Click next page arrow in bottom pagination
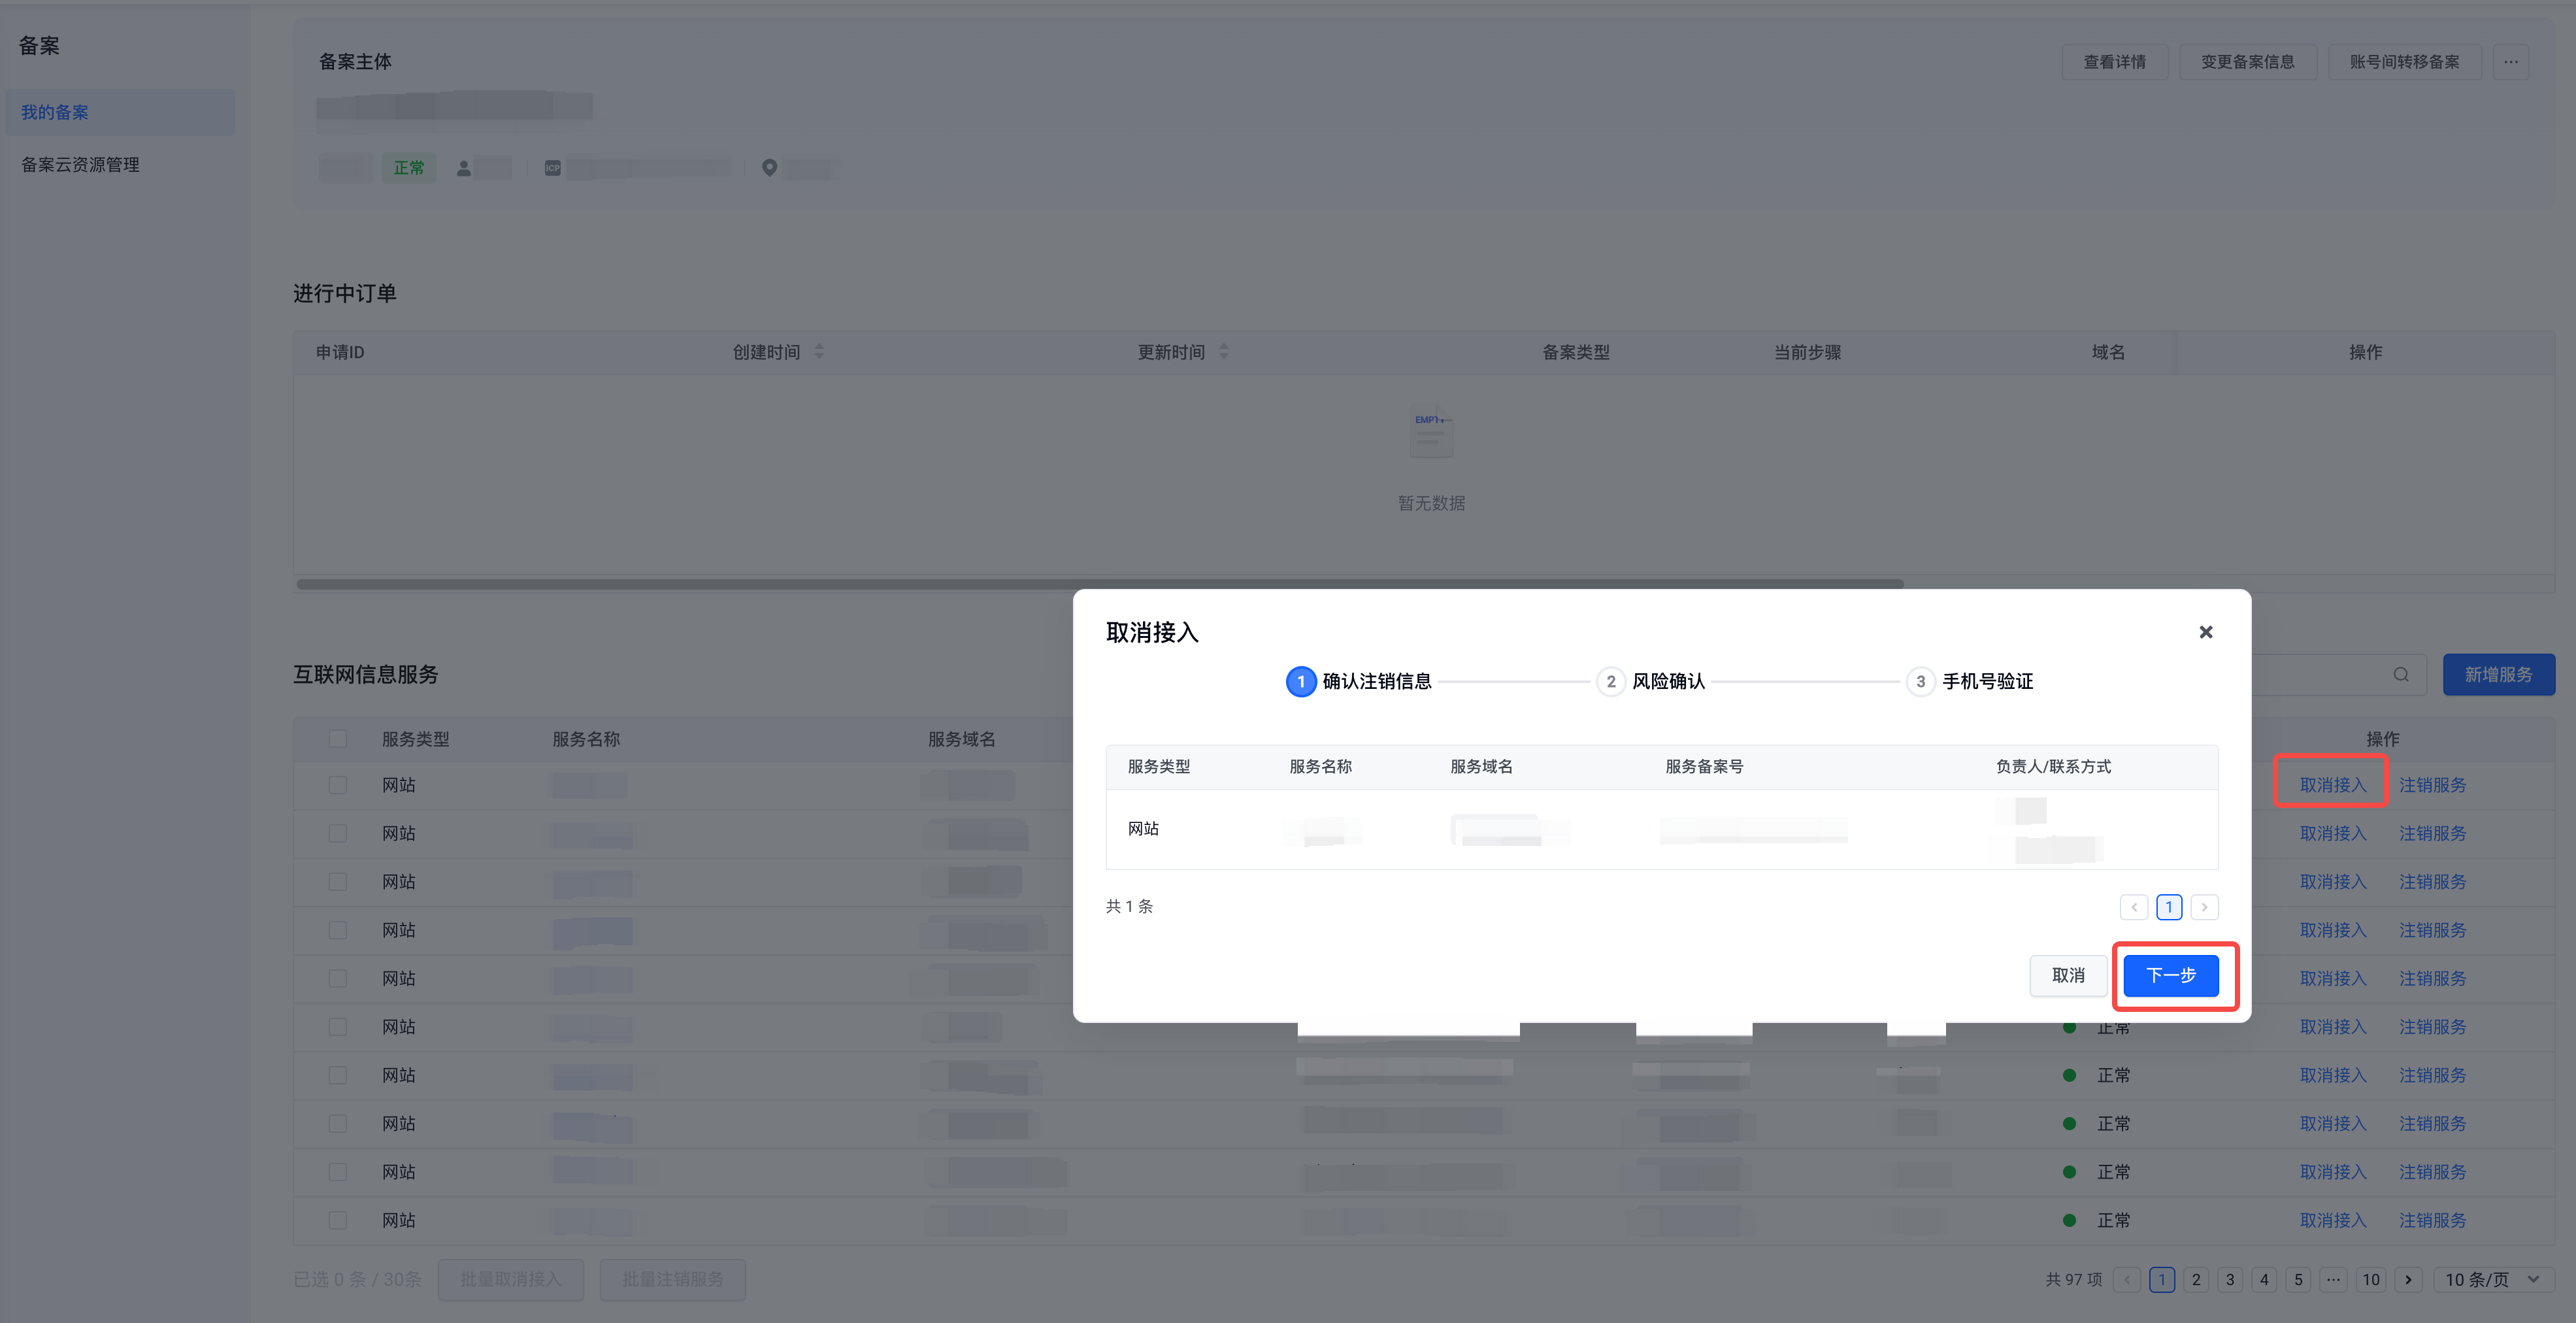 [x=2408, y=1280]
